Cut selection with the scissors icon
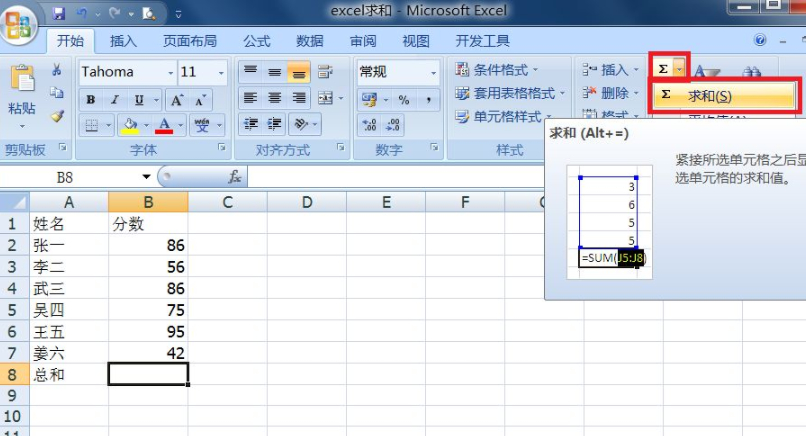 57,69
